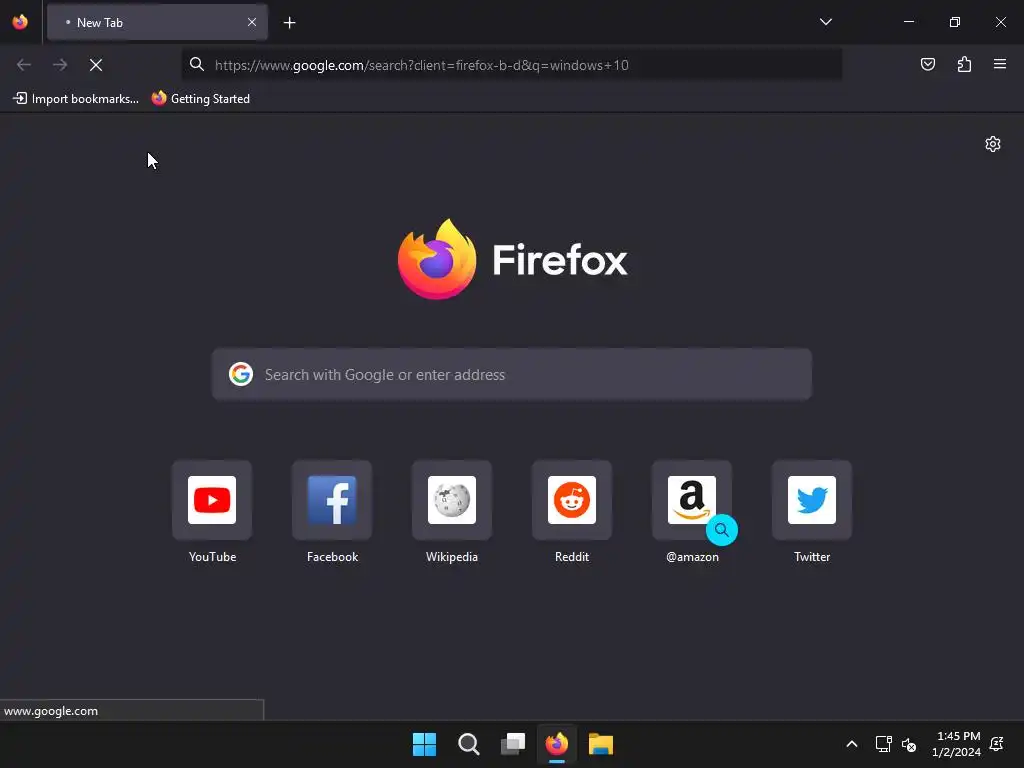Click Import bookmarks toolbar button
The image size is (1024, 768).
tap(76, 99)
